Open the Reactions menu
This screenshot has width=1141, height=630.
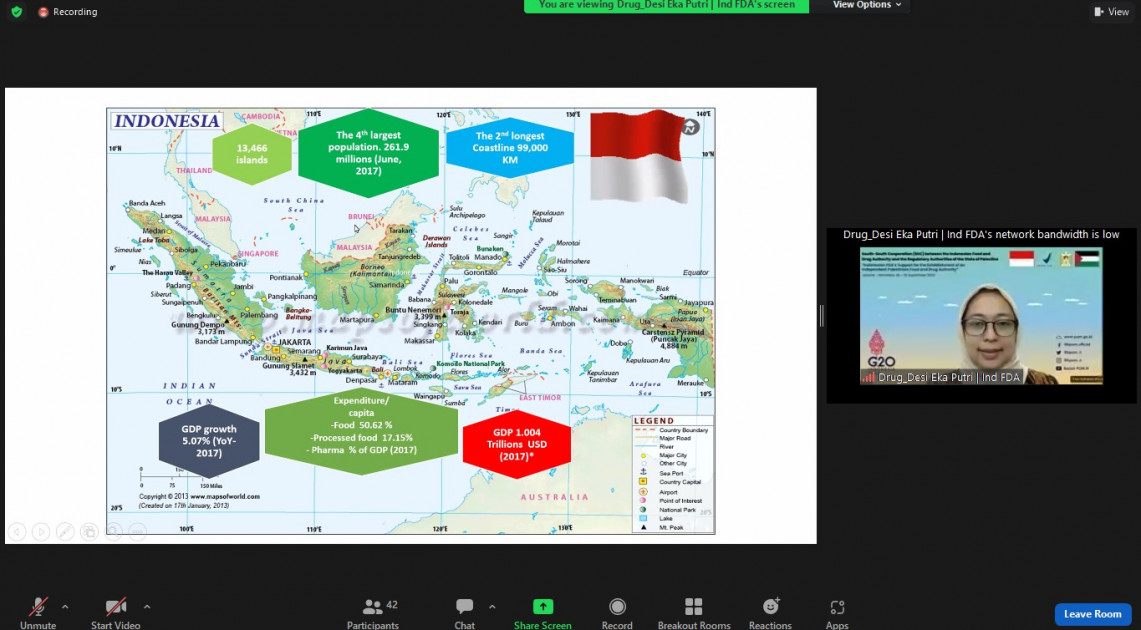(x=770, y=608)
